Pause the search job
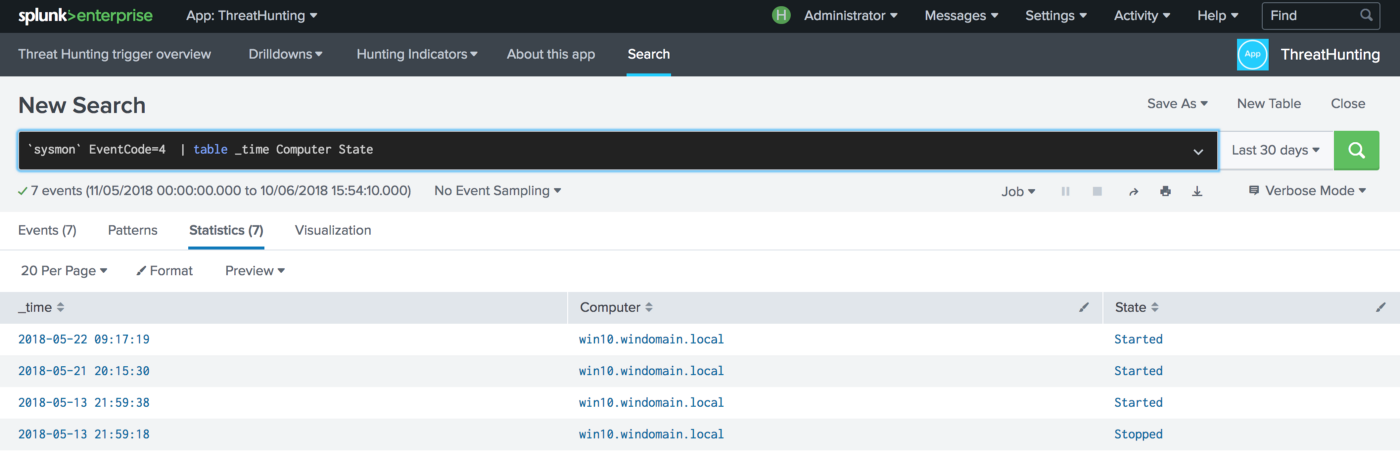Screen dimensions: 1400x454 click(x=1065, y=191)
